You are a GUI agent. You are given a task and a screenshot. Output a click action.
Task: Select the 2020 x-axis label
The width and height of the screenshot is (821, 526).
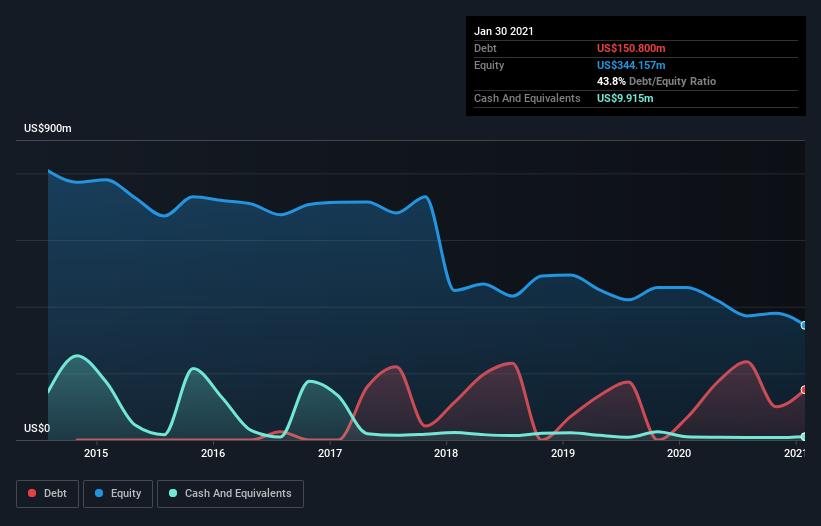pos(679,453)
